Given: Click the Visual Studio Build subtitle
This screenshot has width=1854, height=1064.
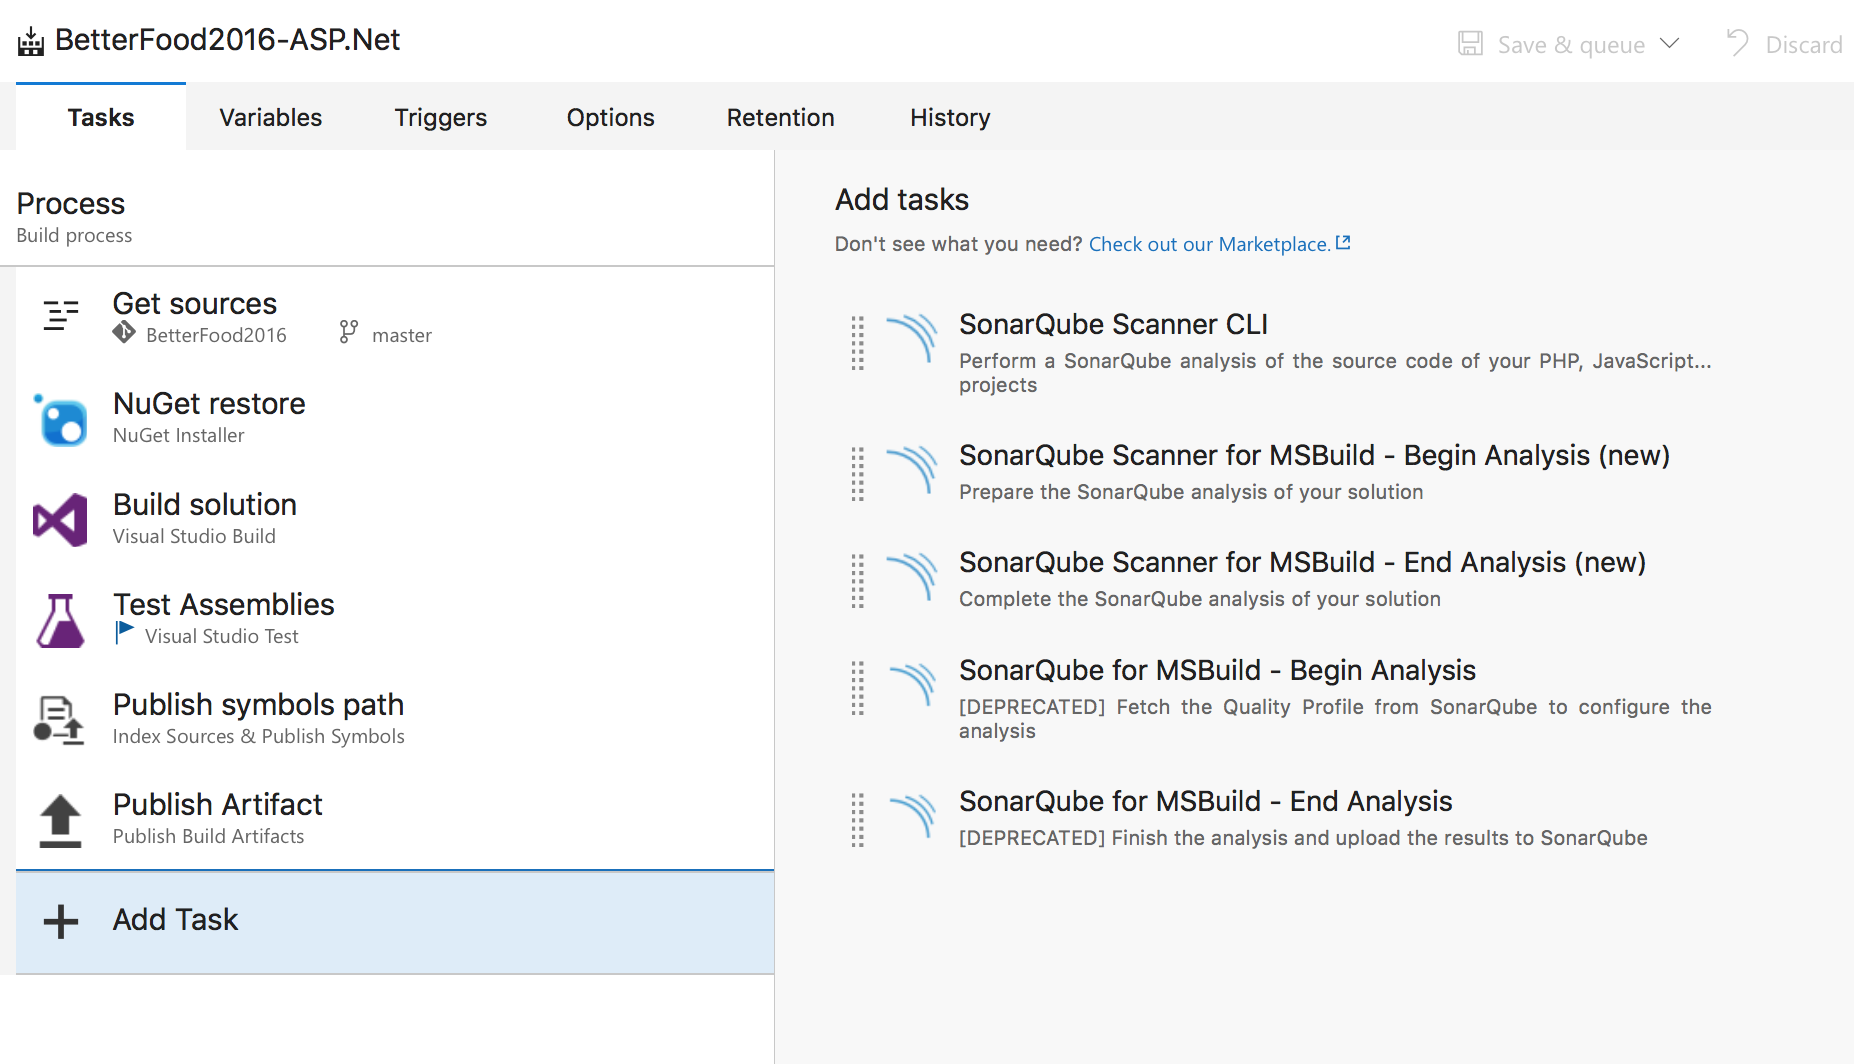Looking at the screenshot, I should (x=194, y=536).
